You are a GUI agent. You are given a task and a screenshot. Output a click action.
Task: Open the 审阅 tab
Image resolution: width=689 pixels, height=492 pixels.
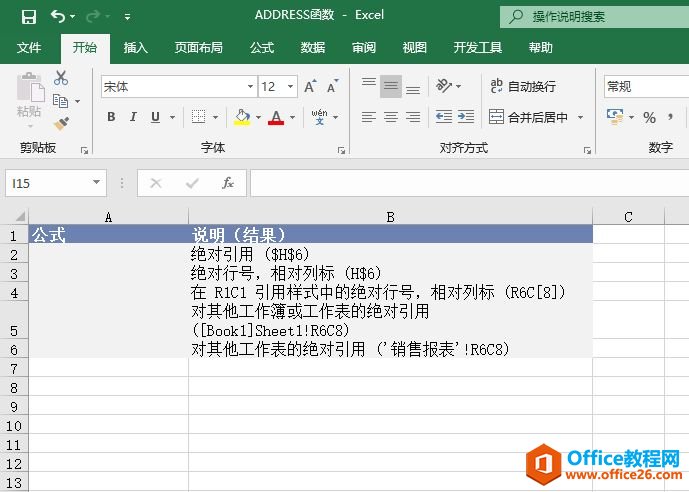[x=364, y=47]
